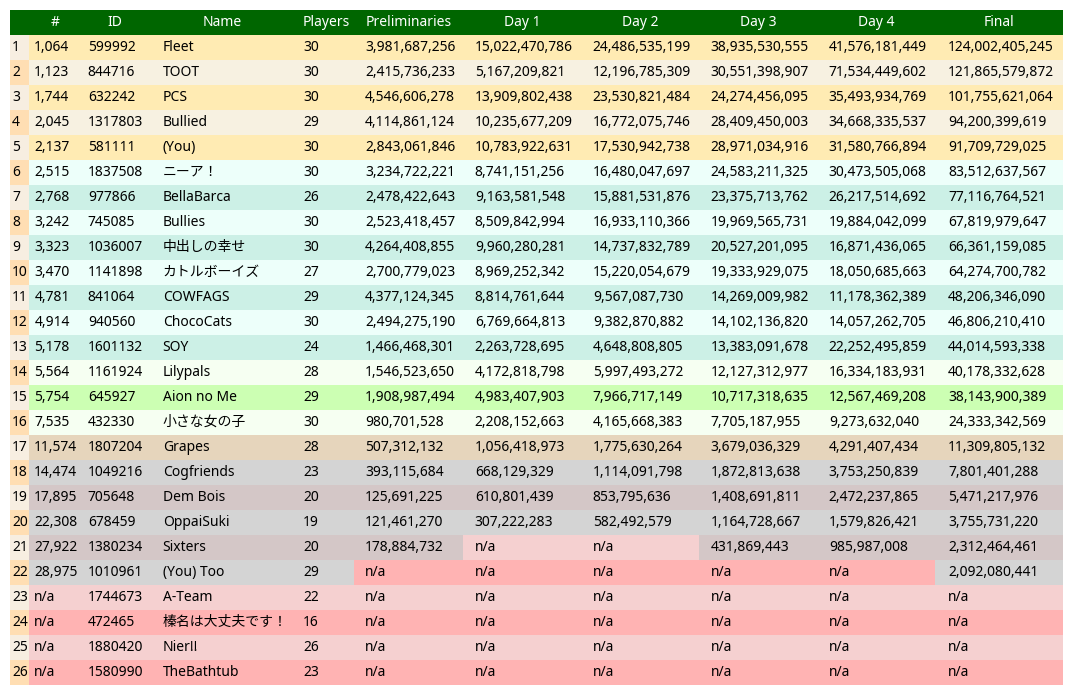Select the team name SOY
This screenshot has height=695, width=1072.
[176, 346]
